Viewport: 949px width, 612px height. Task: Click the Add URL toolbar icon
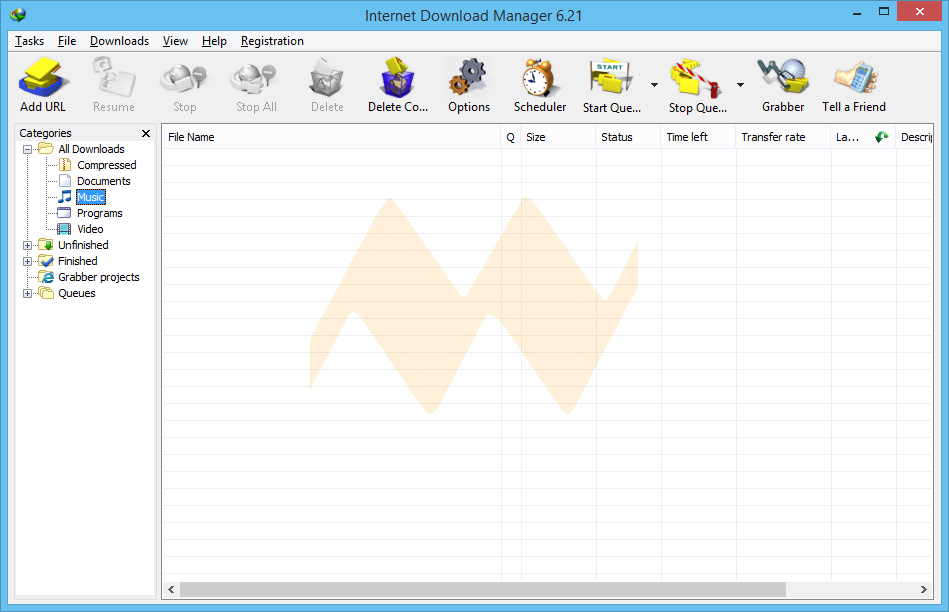[43, 77]
